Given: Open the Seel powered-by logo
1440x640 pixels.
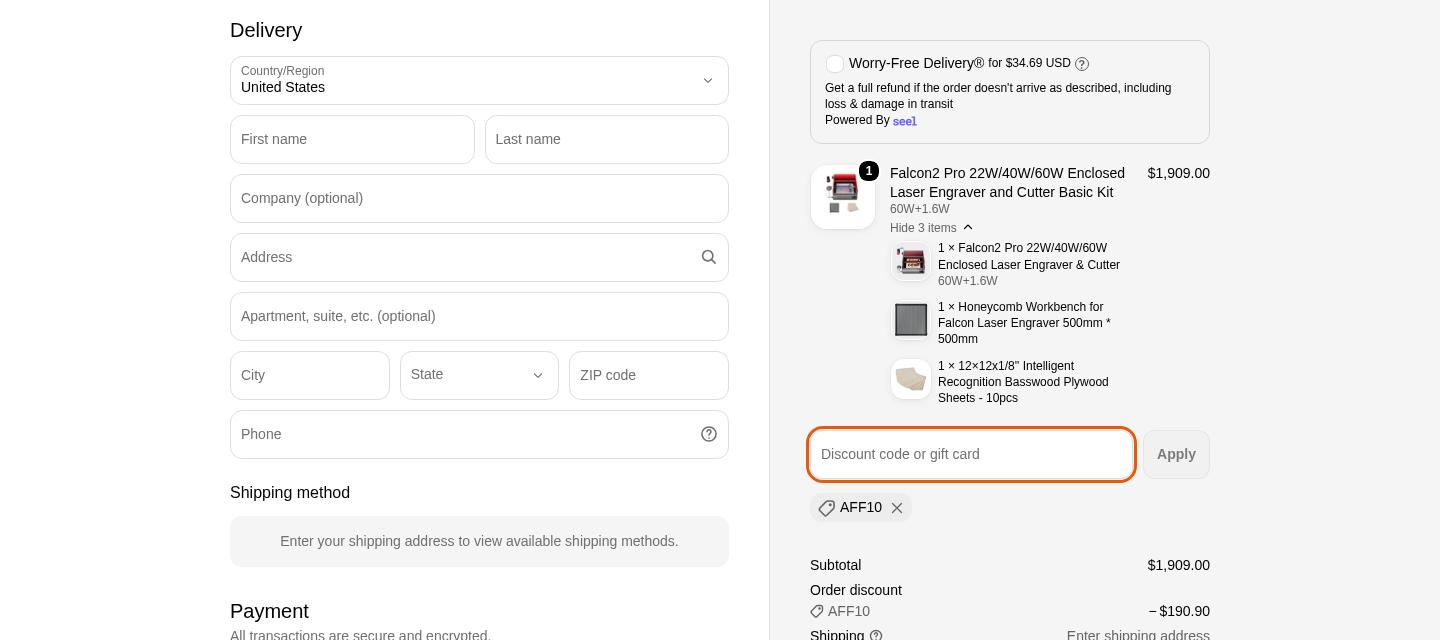Looking at the screenshot, I should tap(905, 121).
